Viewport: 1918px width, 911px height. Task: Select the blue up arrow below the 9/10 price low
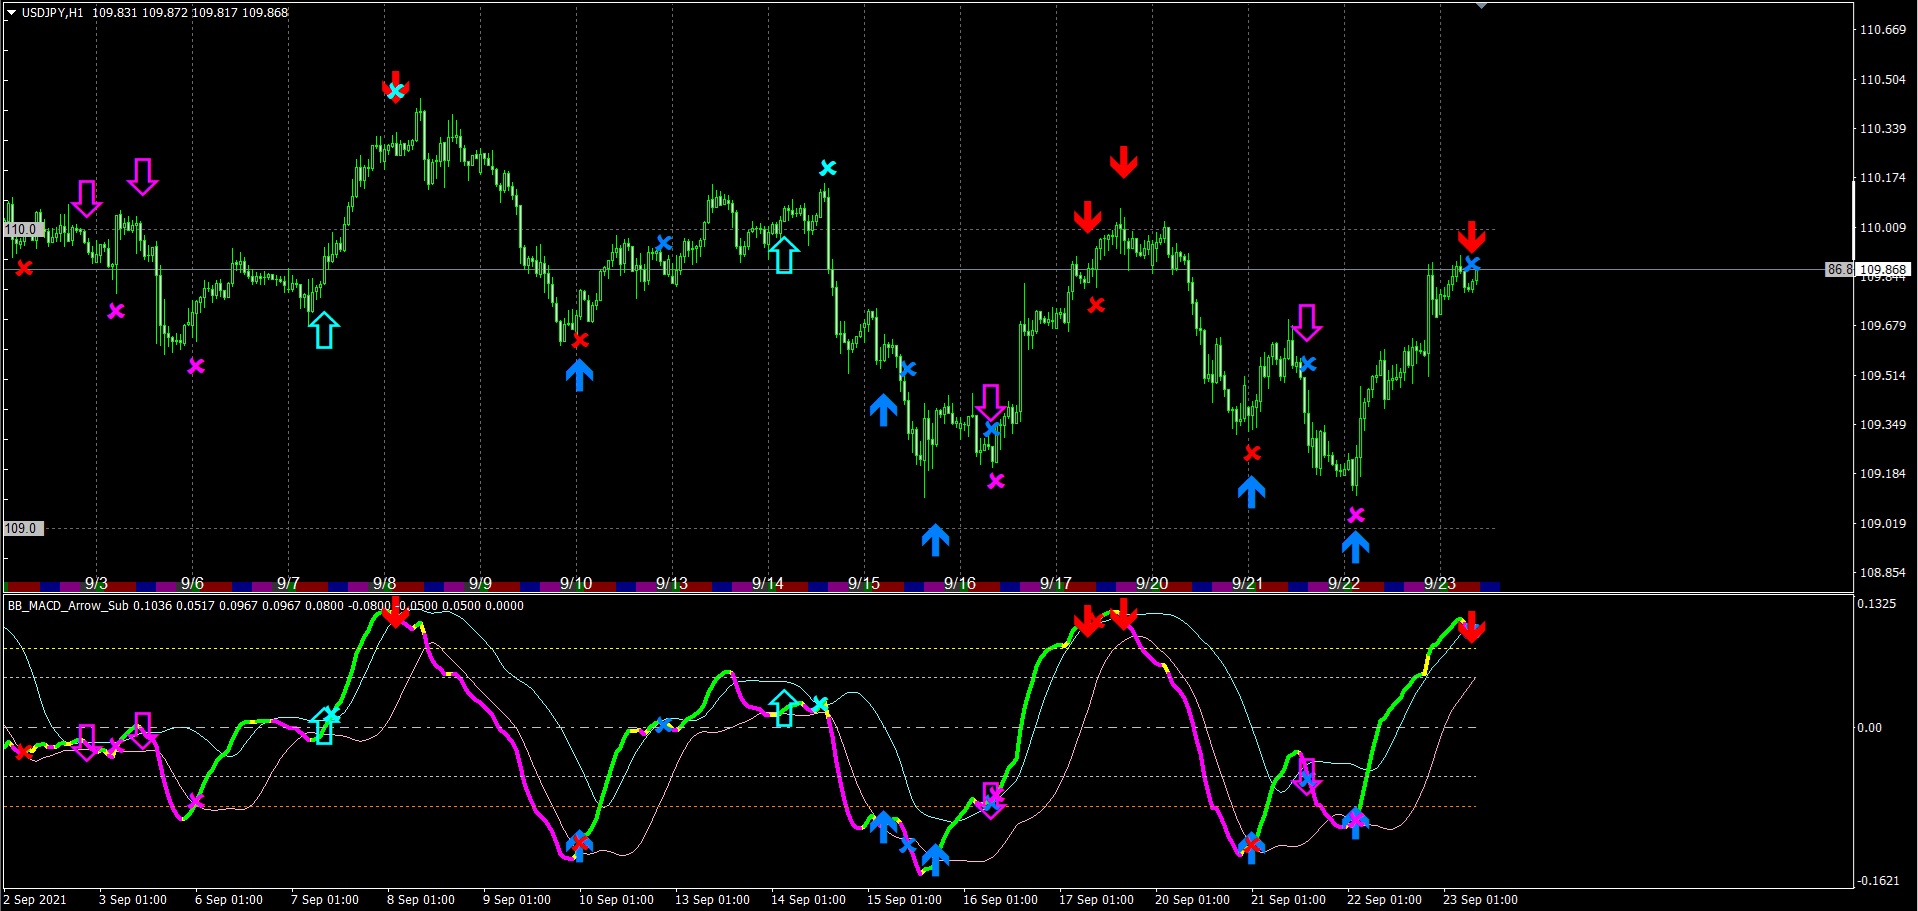(580, 374)
